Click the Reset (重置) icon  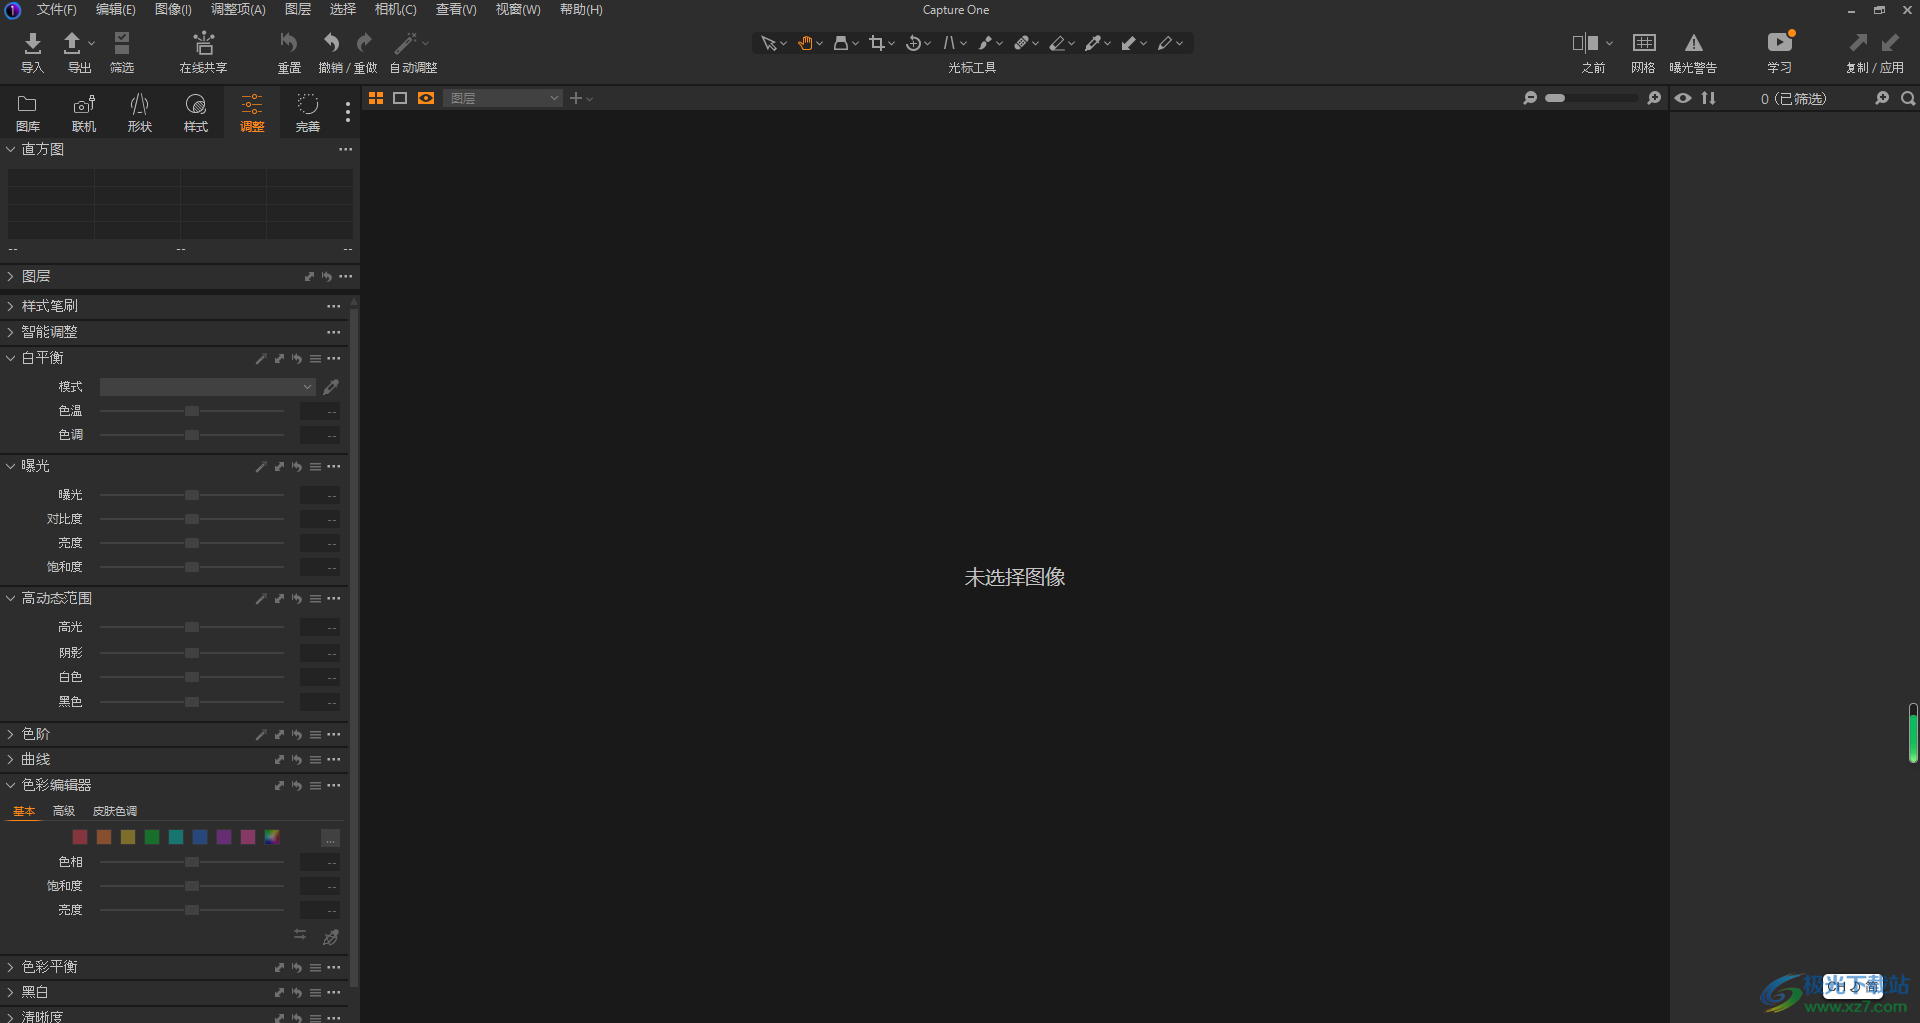click(289, 43)
